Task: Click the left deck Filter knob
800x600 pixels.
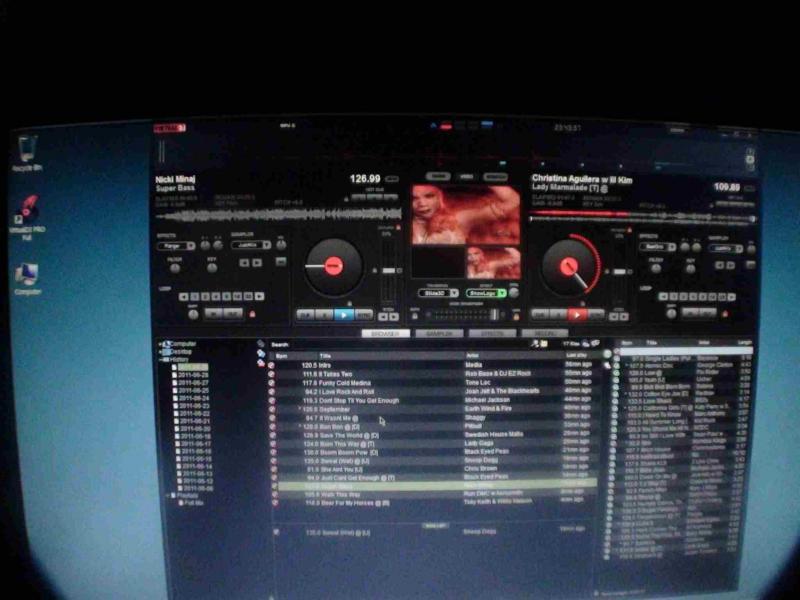Action: point(174,268)
